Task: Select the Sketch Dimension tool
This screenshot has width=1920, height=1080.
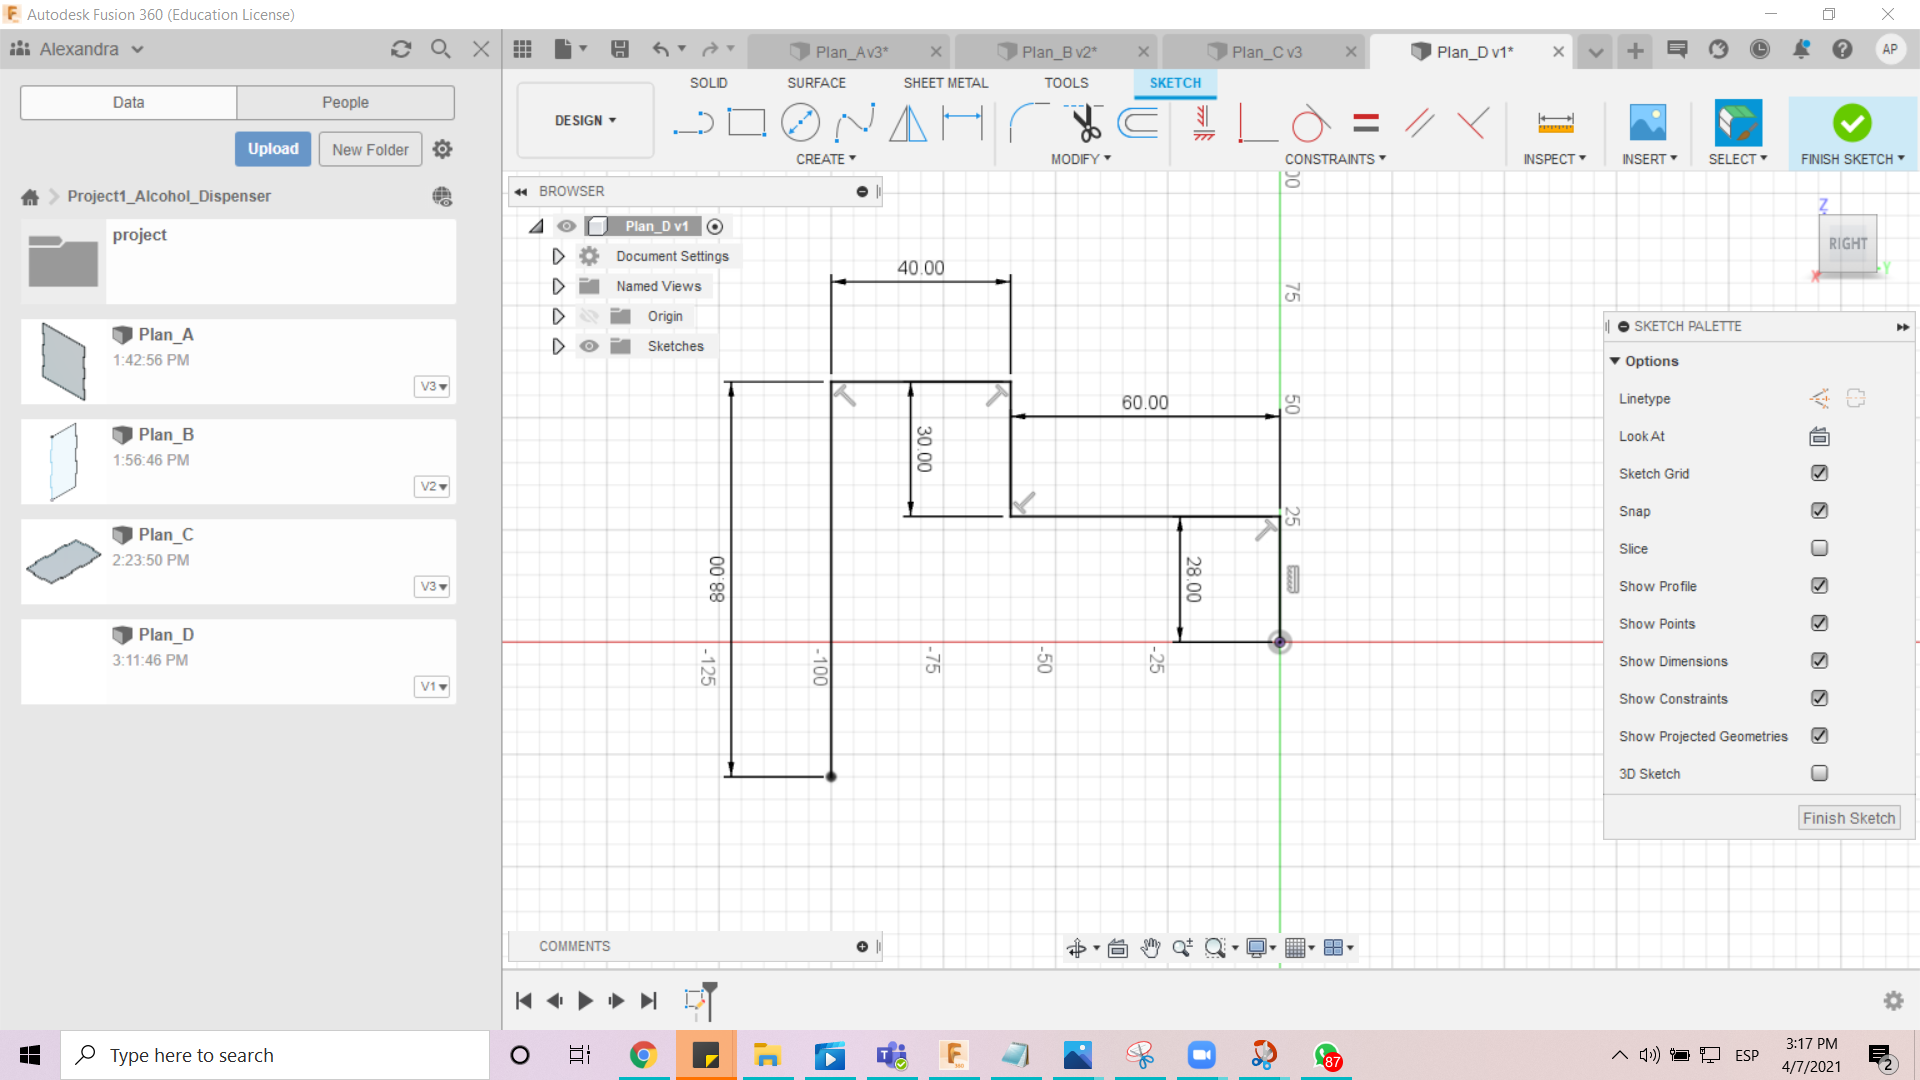Action: click(963, 123)
